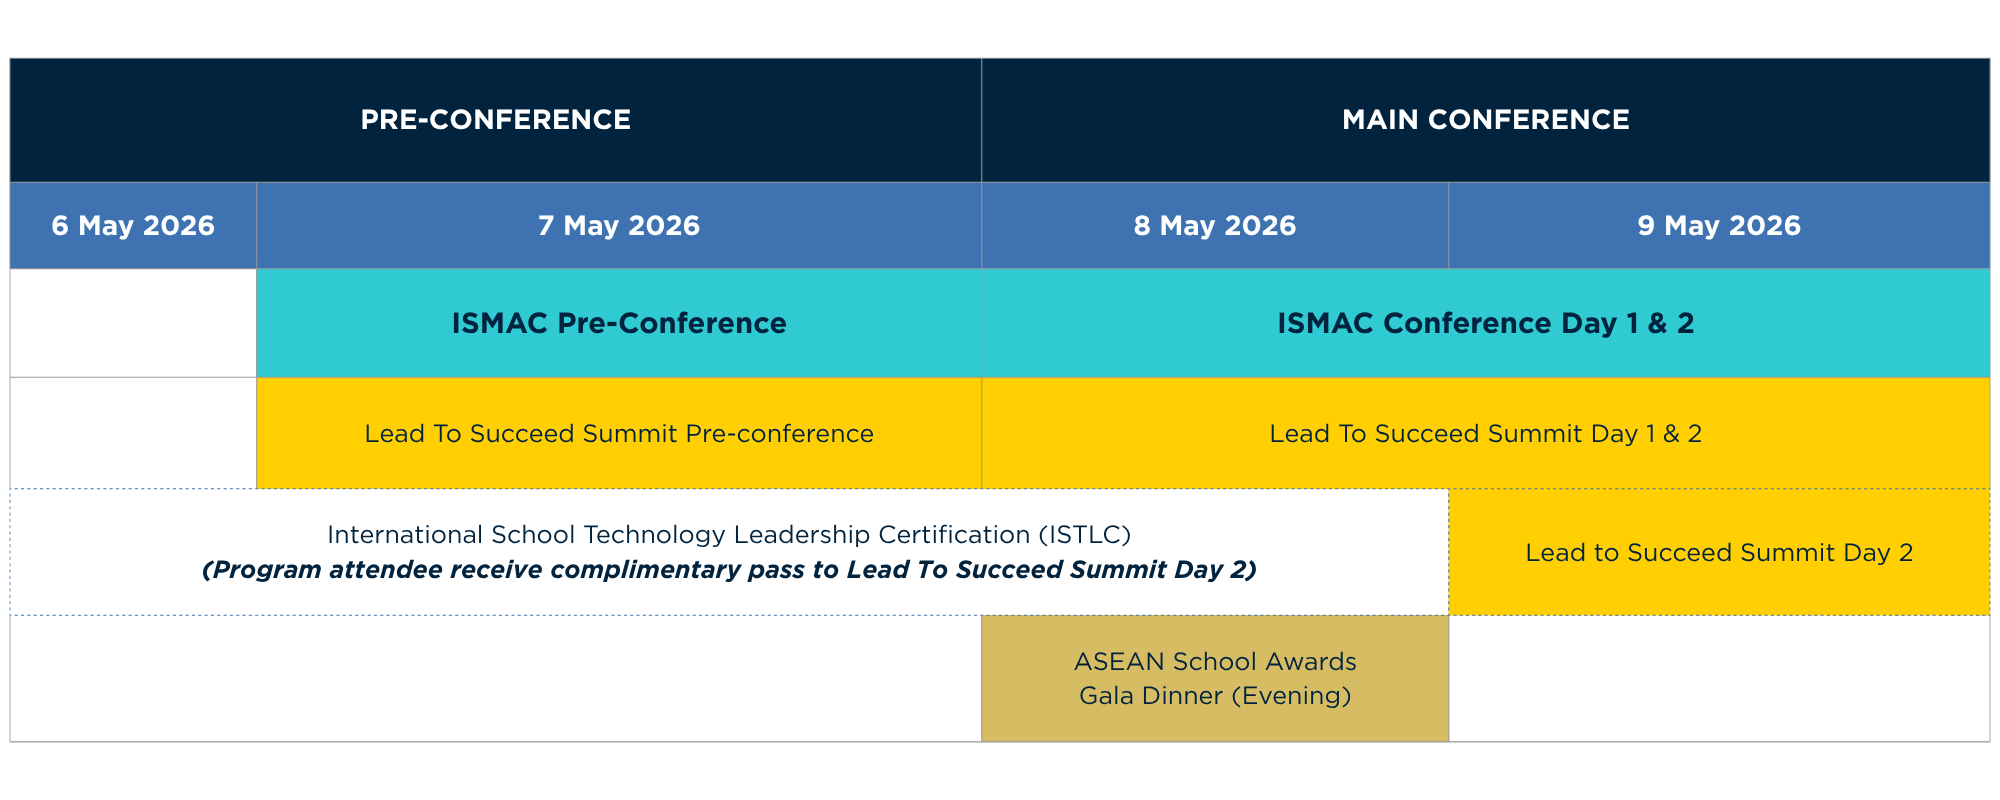Open the ISMAC Conference Day 1 & 2 block
Viewport: 2000px width, 800px height.
pyautogui.click(x=1485, y=323)
